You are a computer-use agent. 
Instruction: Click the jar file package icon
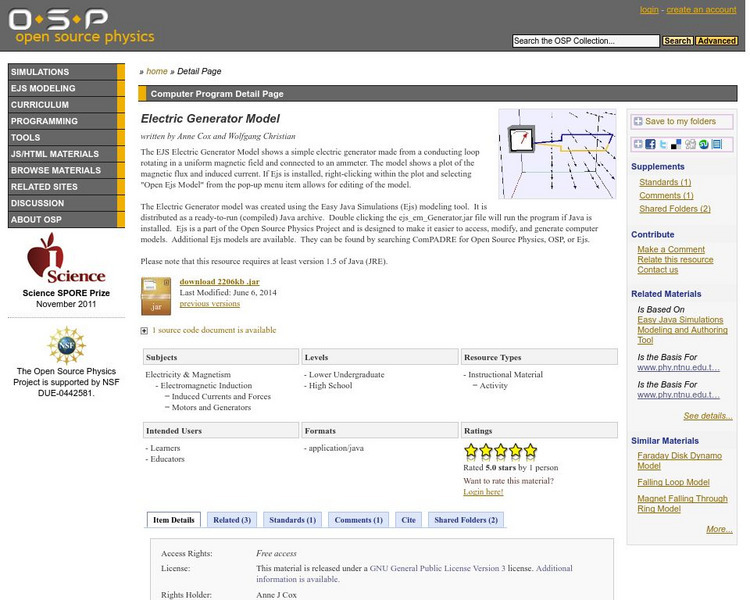(156, 296)
